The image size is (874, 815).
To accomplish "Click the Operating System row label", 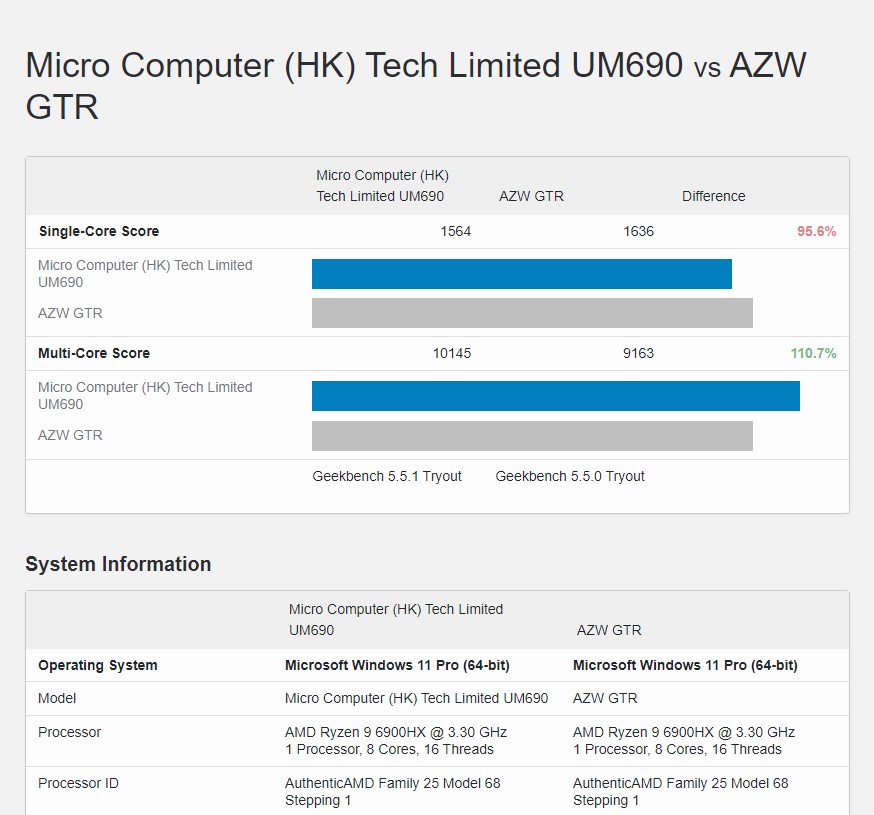I will click(97, 665).
